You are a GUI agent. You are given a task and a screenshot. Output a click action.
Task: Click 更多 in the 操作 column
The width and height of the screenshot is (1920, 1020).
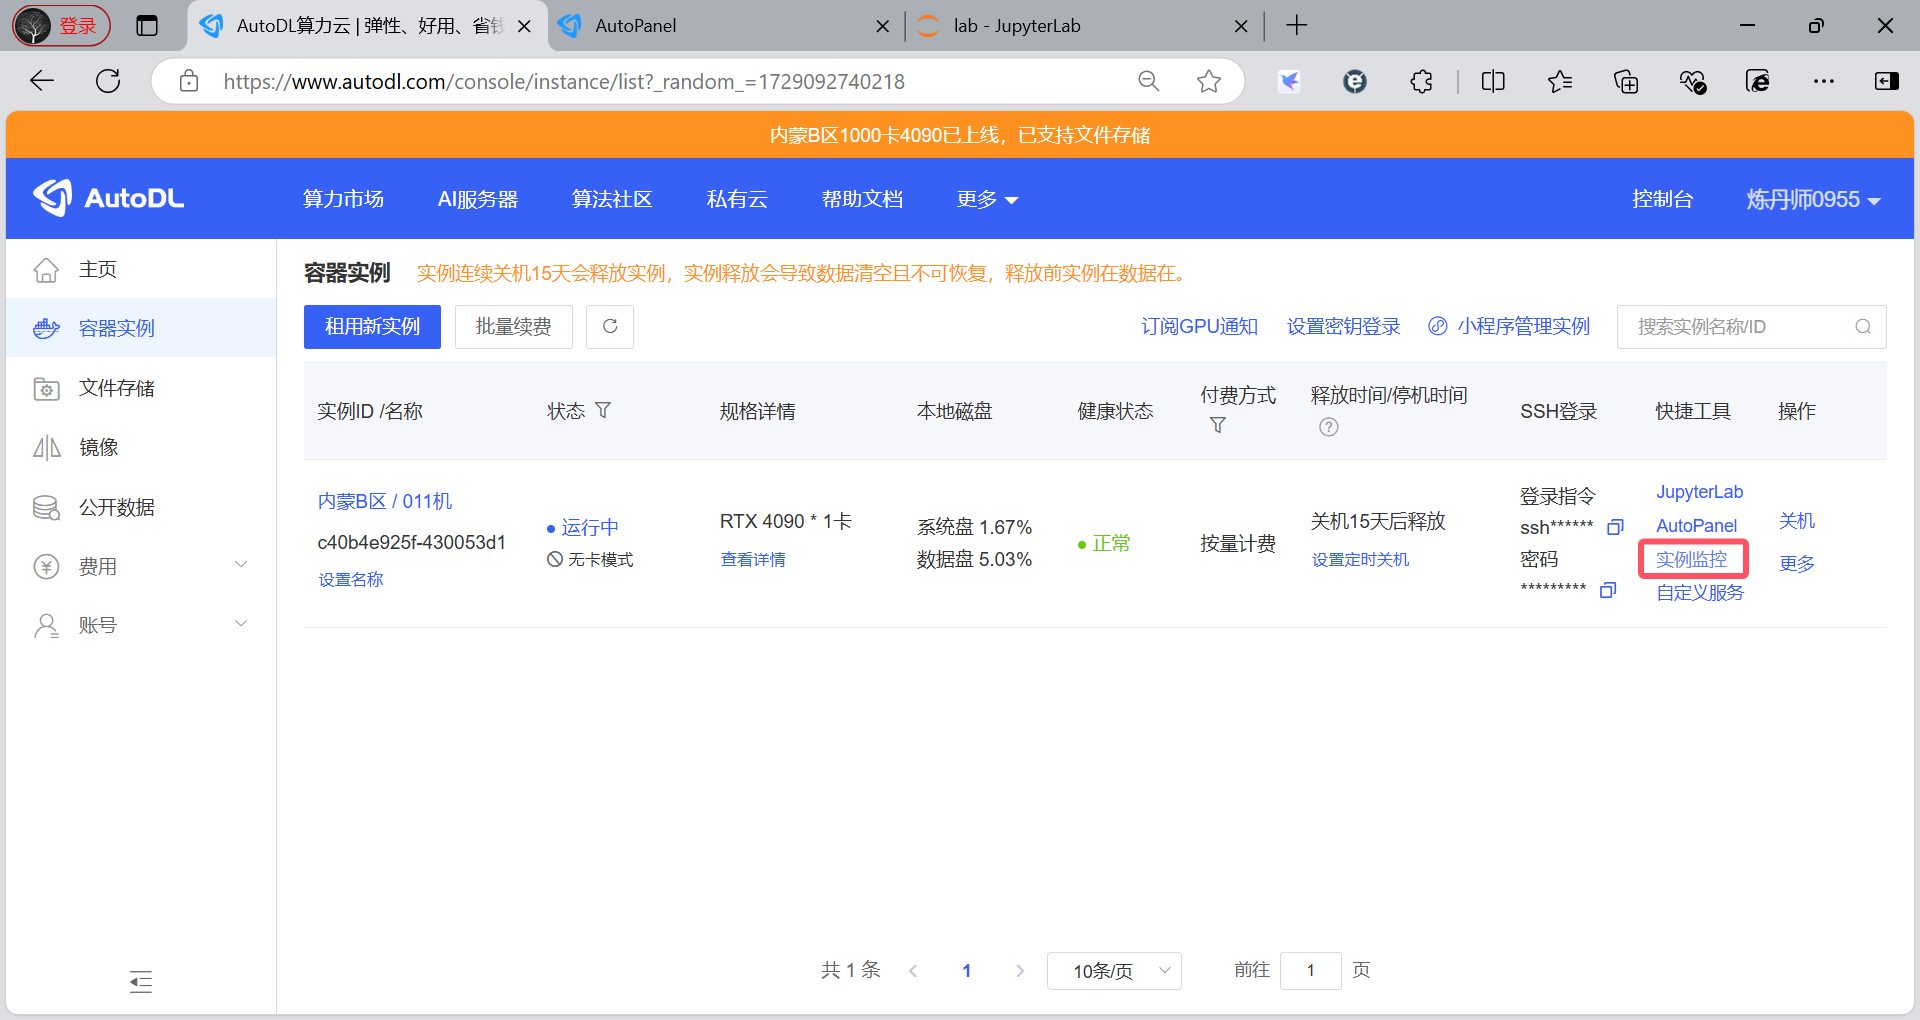(1796, 564)
